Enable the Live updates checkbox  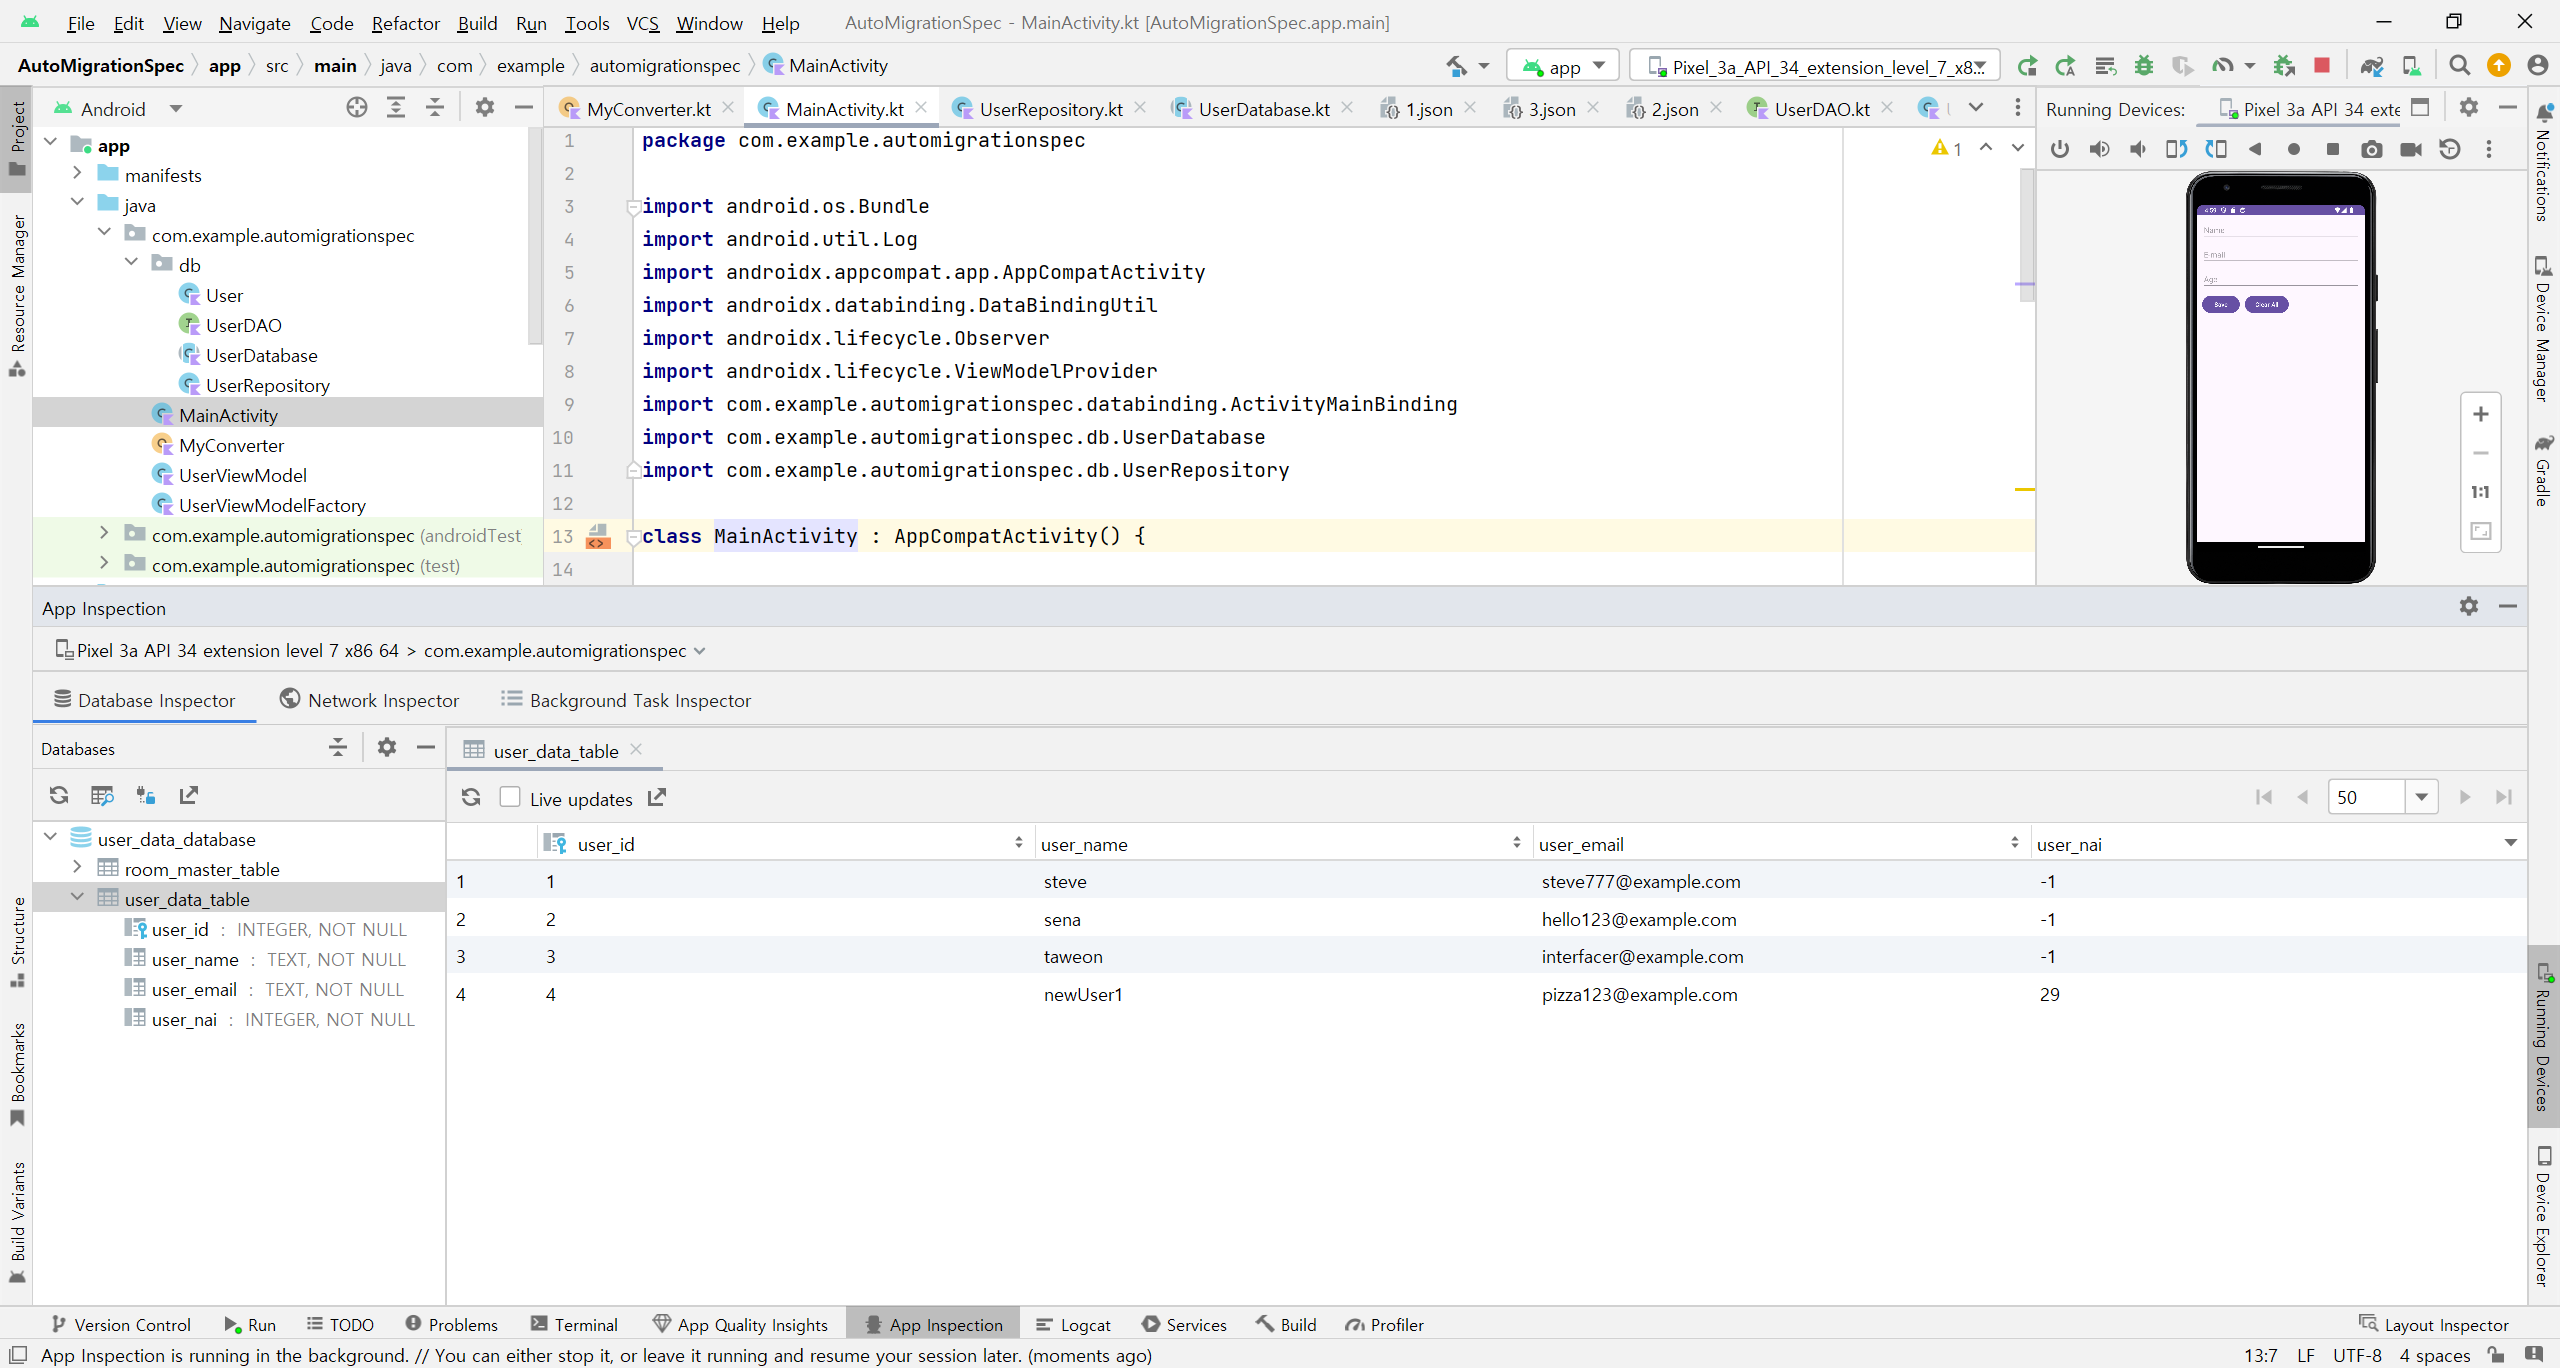tap(510, 797)
